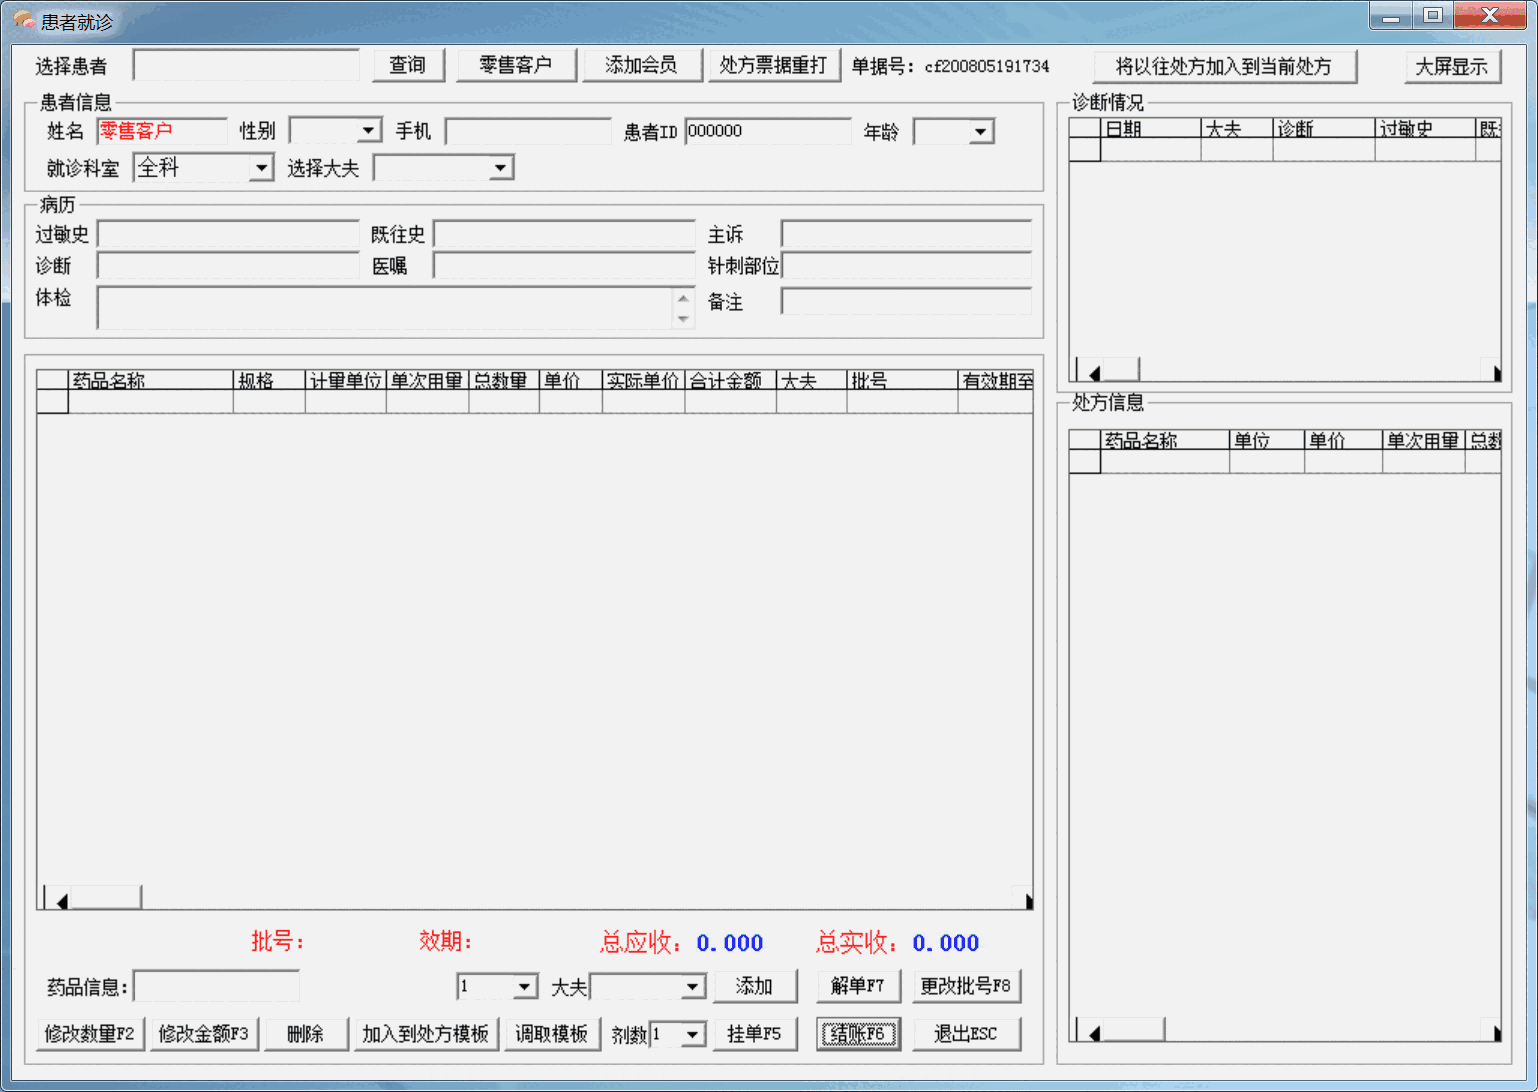Add current items to prescription template

tap(426, 1033)
